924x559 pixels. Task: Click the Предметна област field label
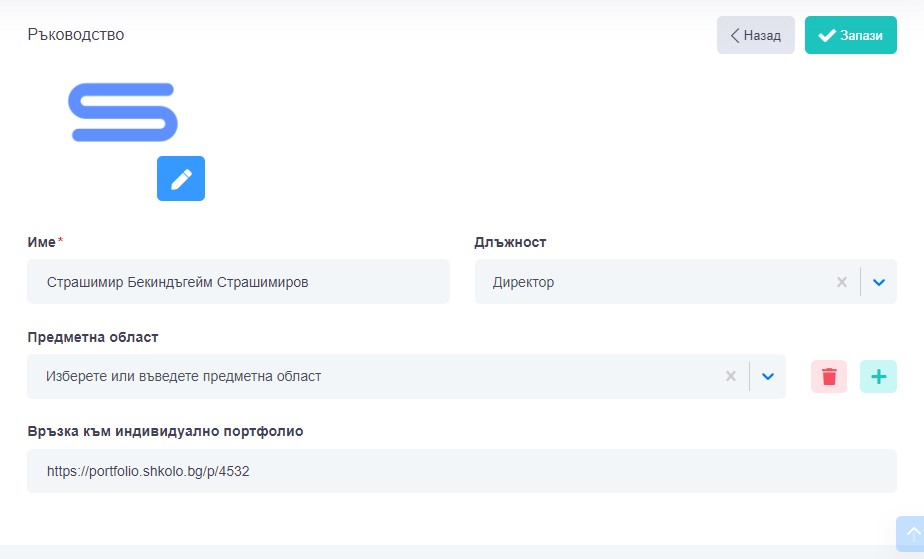93,337
